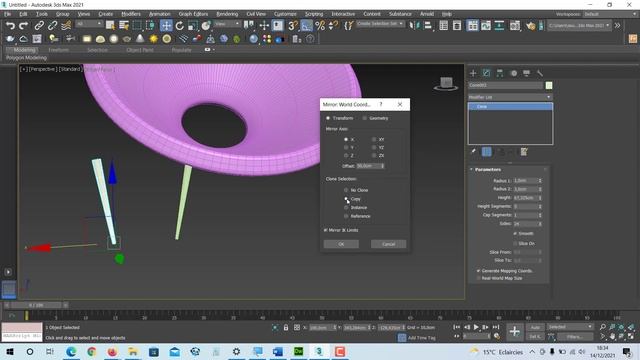Open the key filter Selected dropdown
This screenshot has width=640, height=360.
click(569, 327)
